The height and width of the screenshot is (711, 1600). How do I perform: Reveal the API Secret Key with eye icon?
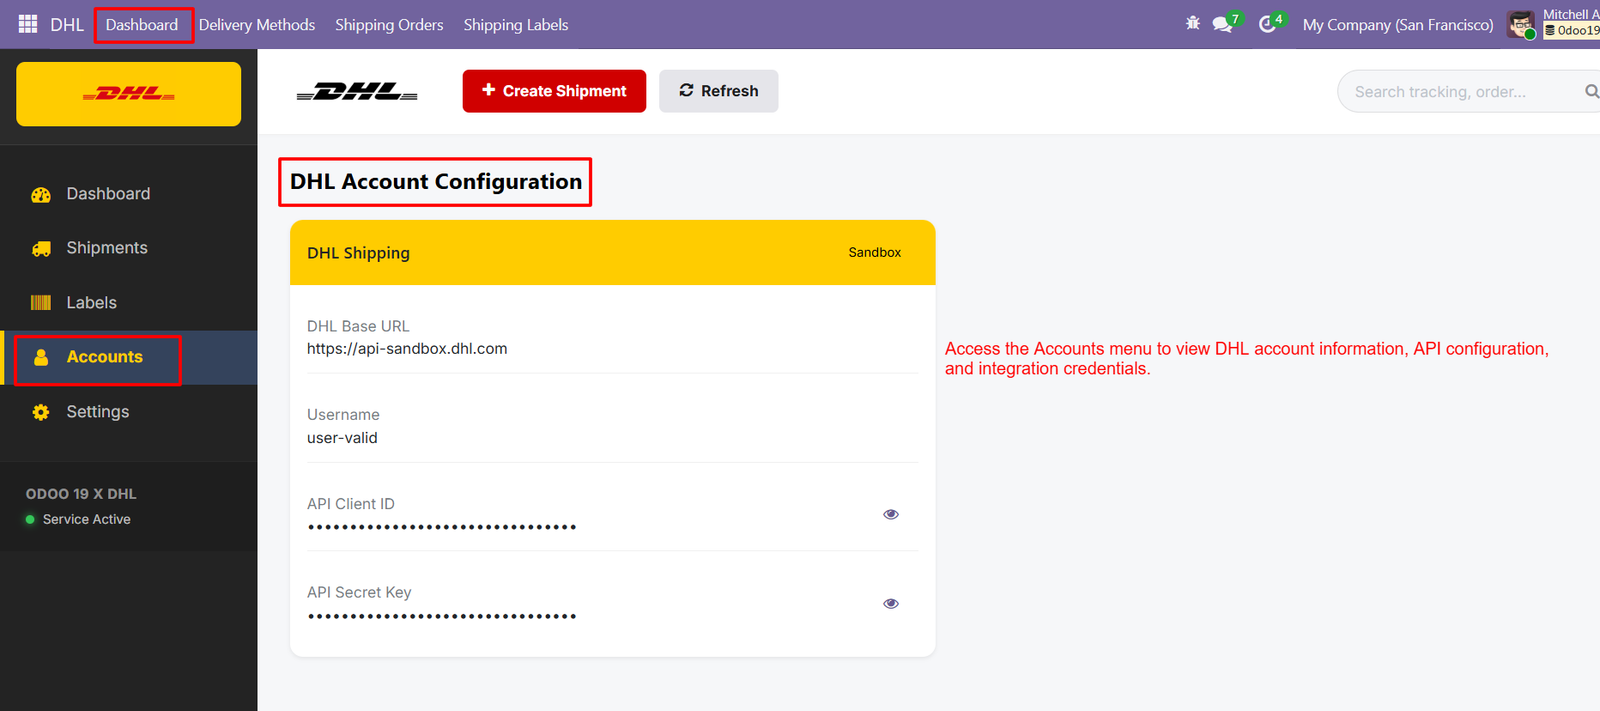tap(891, 603)
